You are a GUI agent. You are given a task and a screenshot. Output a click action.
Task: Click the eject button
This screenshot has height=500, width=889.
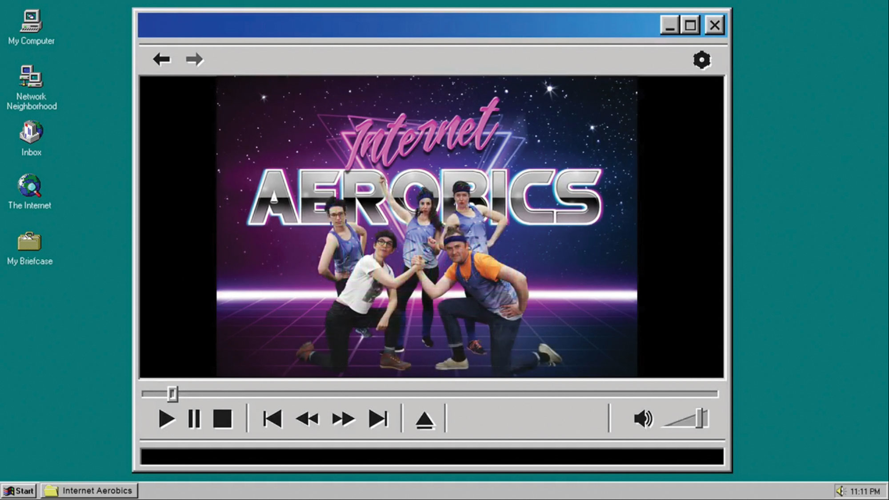[x=424, y=420]
